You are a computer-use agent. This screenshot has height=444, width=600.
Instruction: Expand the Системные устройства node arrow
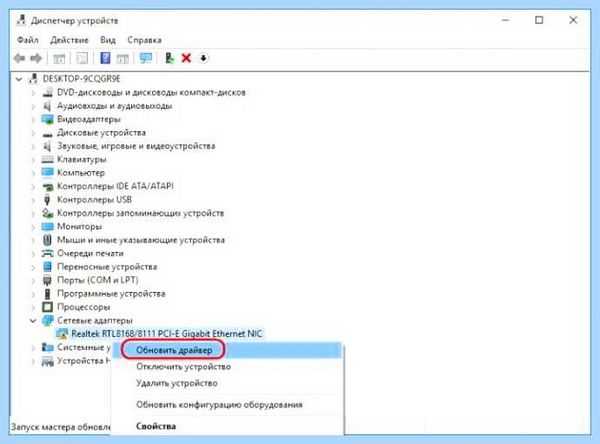pos(33,348)
